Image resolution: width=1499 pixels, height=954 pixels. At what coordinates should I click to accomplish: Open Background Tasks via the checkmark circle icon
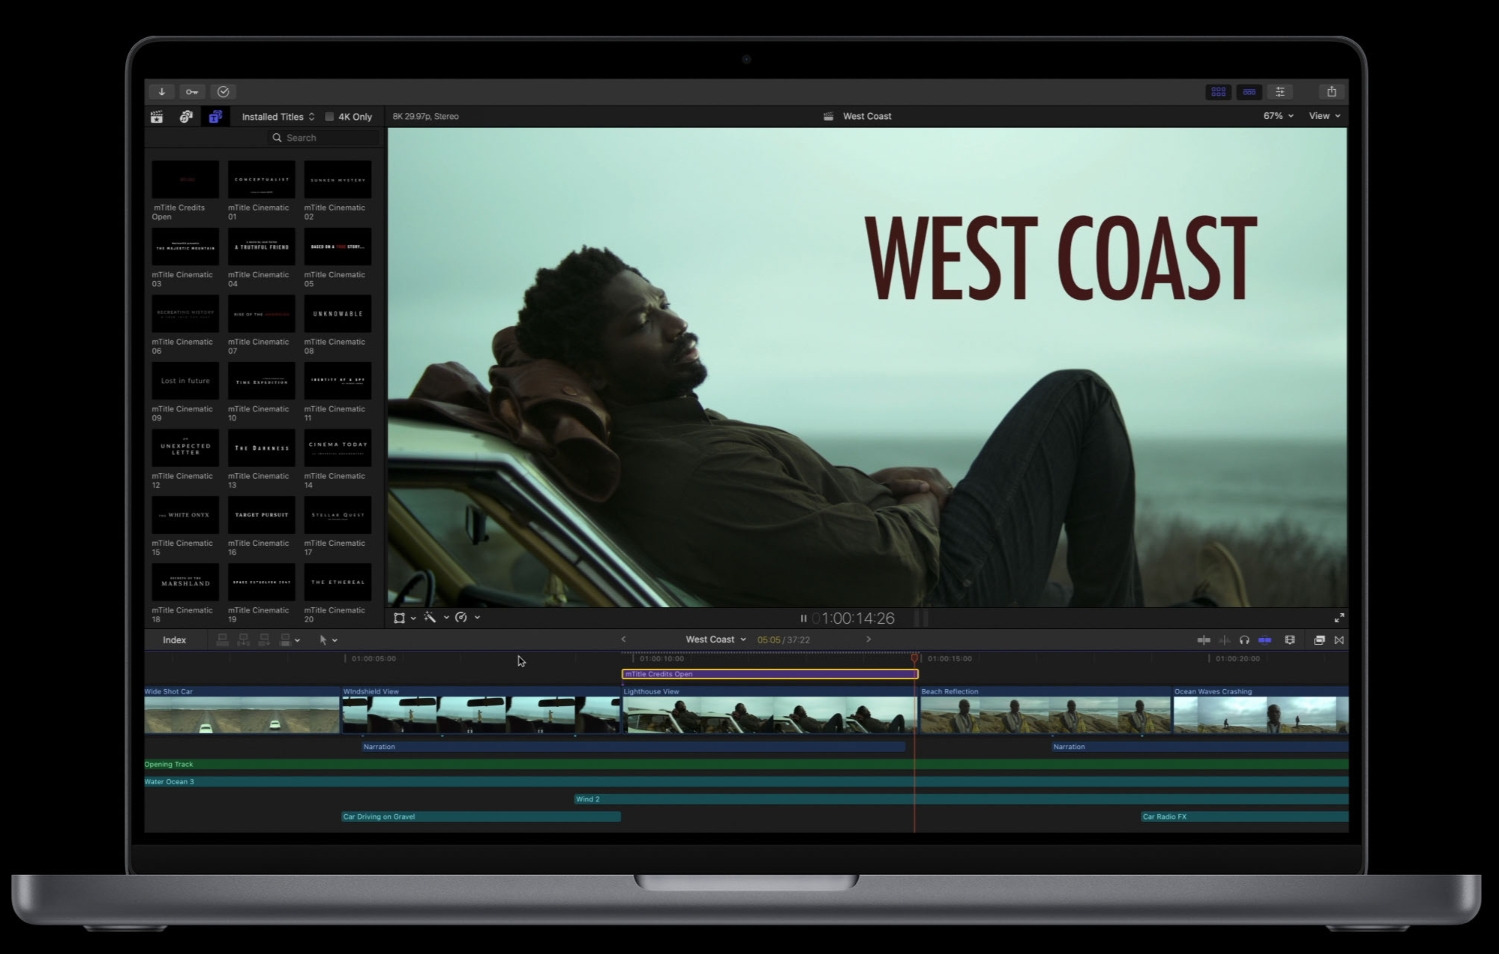click(222, 91)
